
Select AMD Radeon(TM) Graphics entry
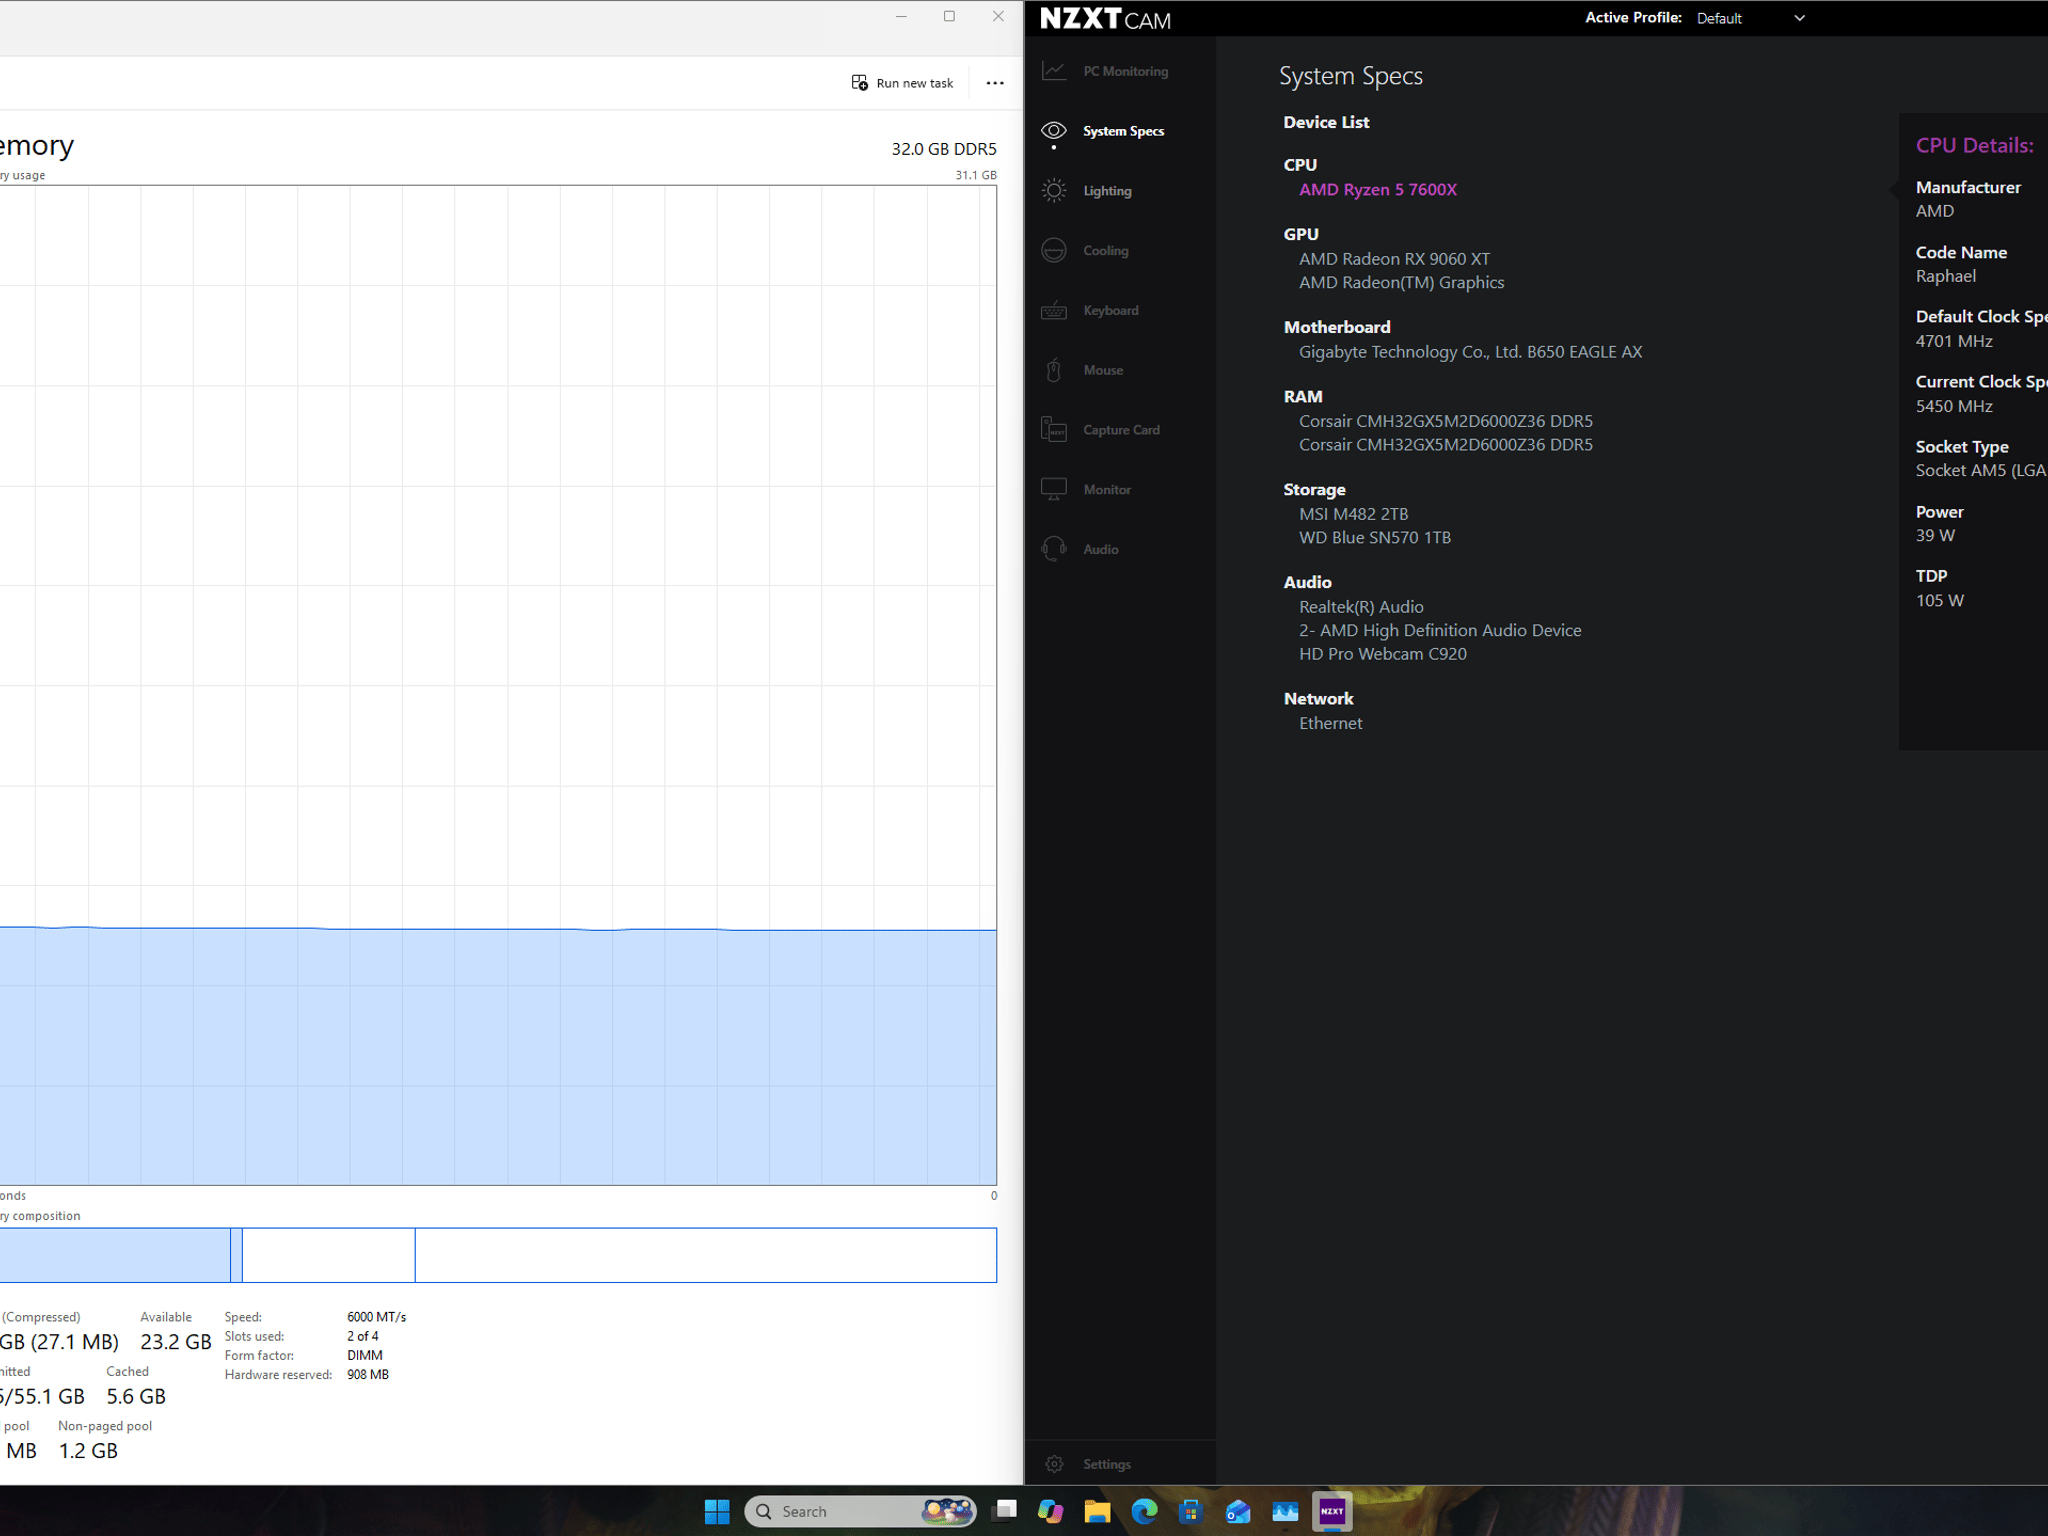click(x=1401, y=283)
